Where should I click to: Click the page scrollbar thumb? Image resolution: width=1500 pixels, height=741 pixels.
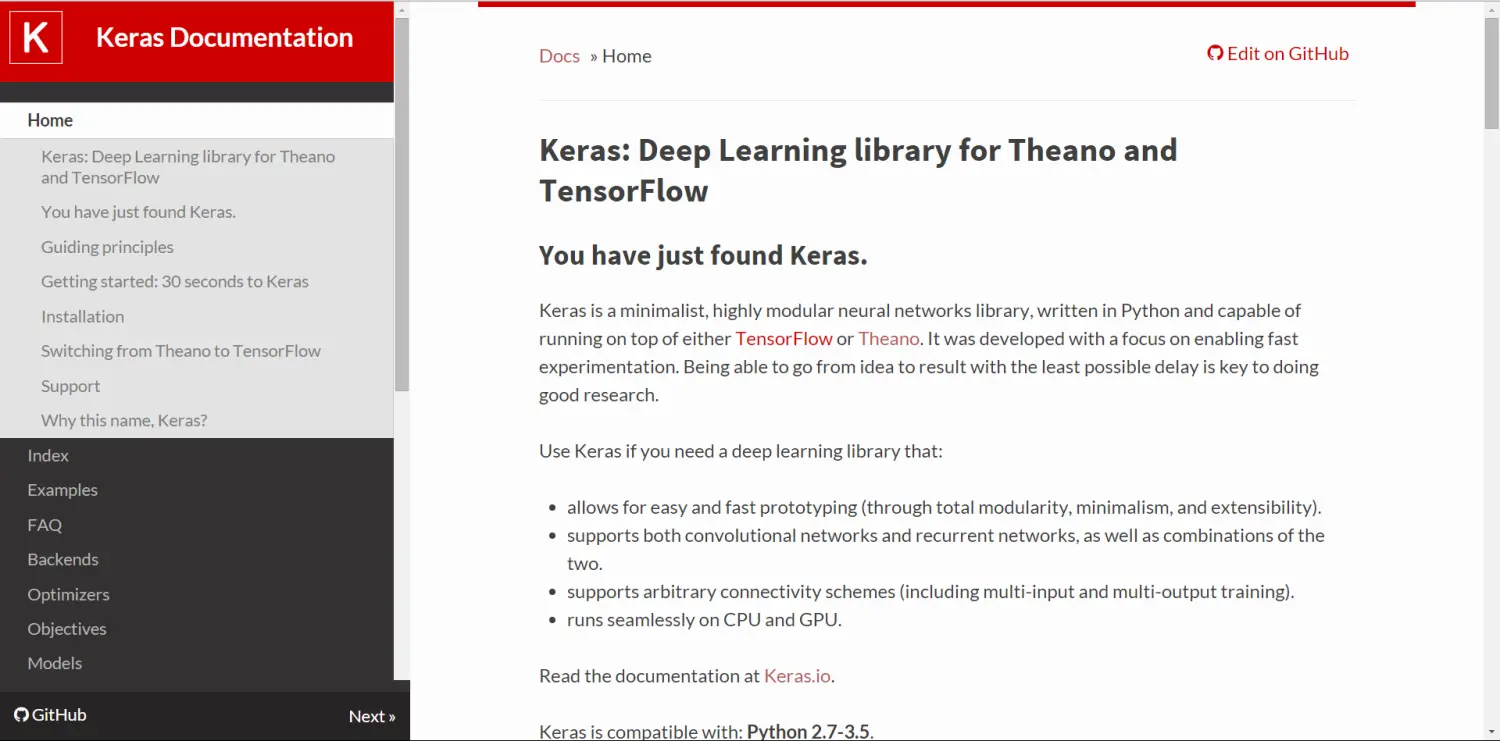1492,75
